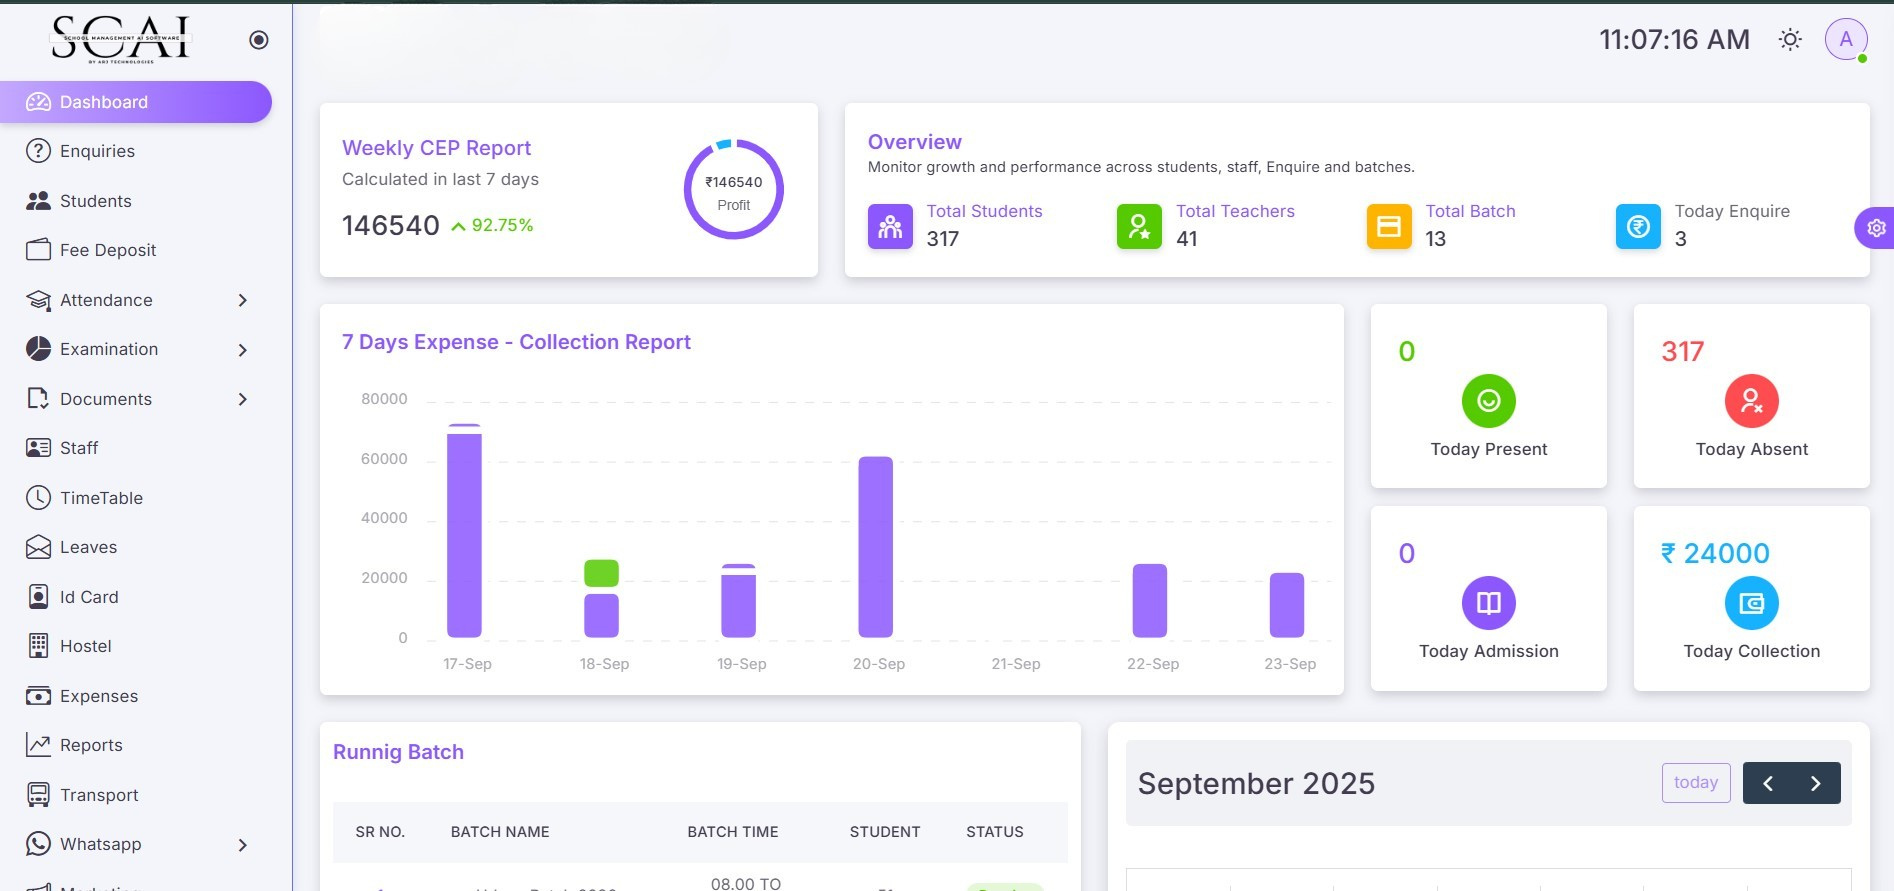Click the Leaves envelope icon
Screen dimensions: 1894x891
(38, 547)
